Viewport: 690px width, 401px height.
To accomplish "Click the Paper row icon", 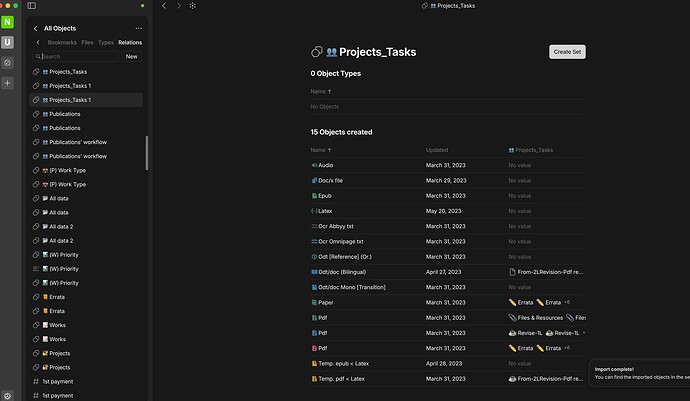I will click(314, 302).
